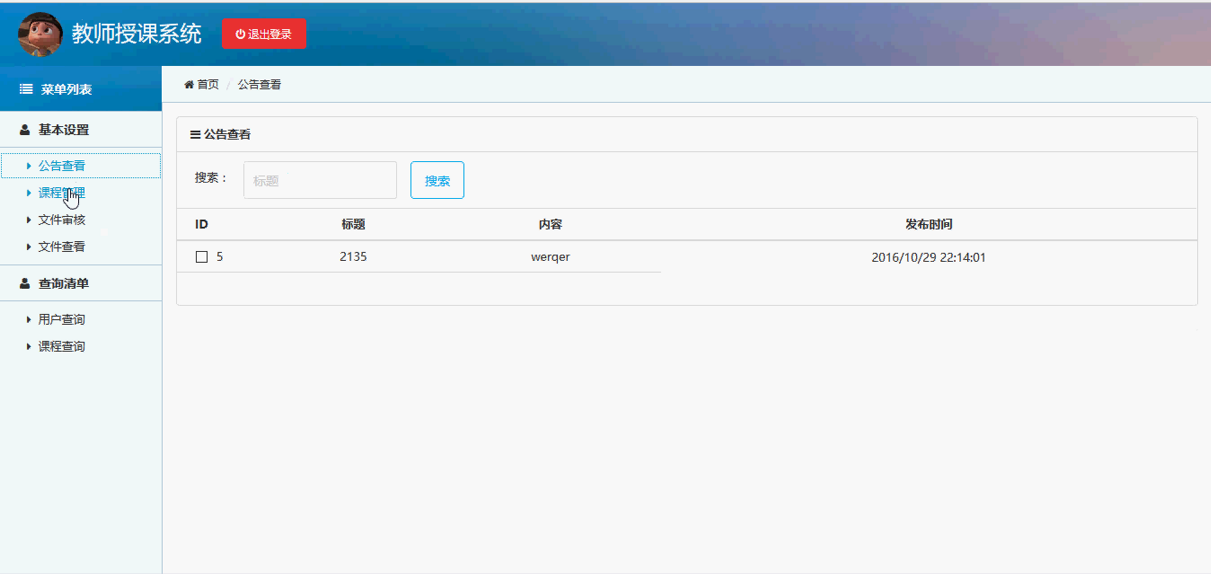The height and width of the screenshot is (574, 1211).
Task: Open 用户查询 in the sidebar
Action: point(62,320)
